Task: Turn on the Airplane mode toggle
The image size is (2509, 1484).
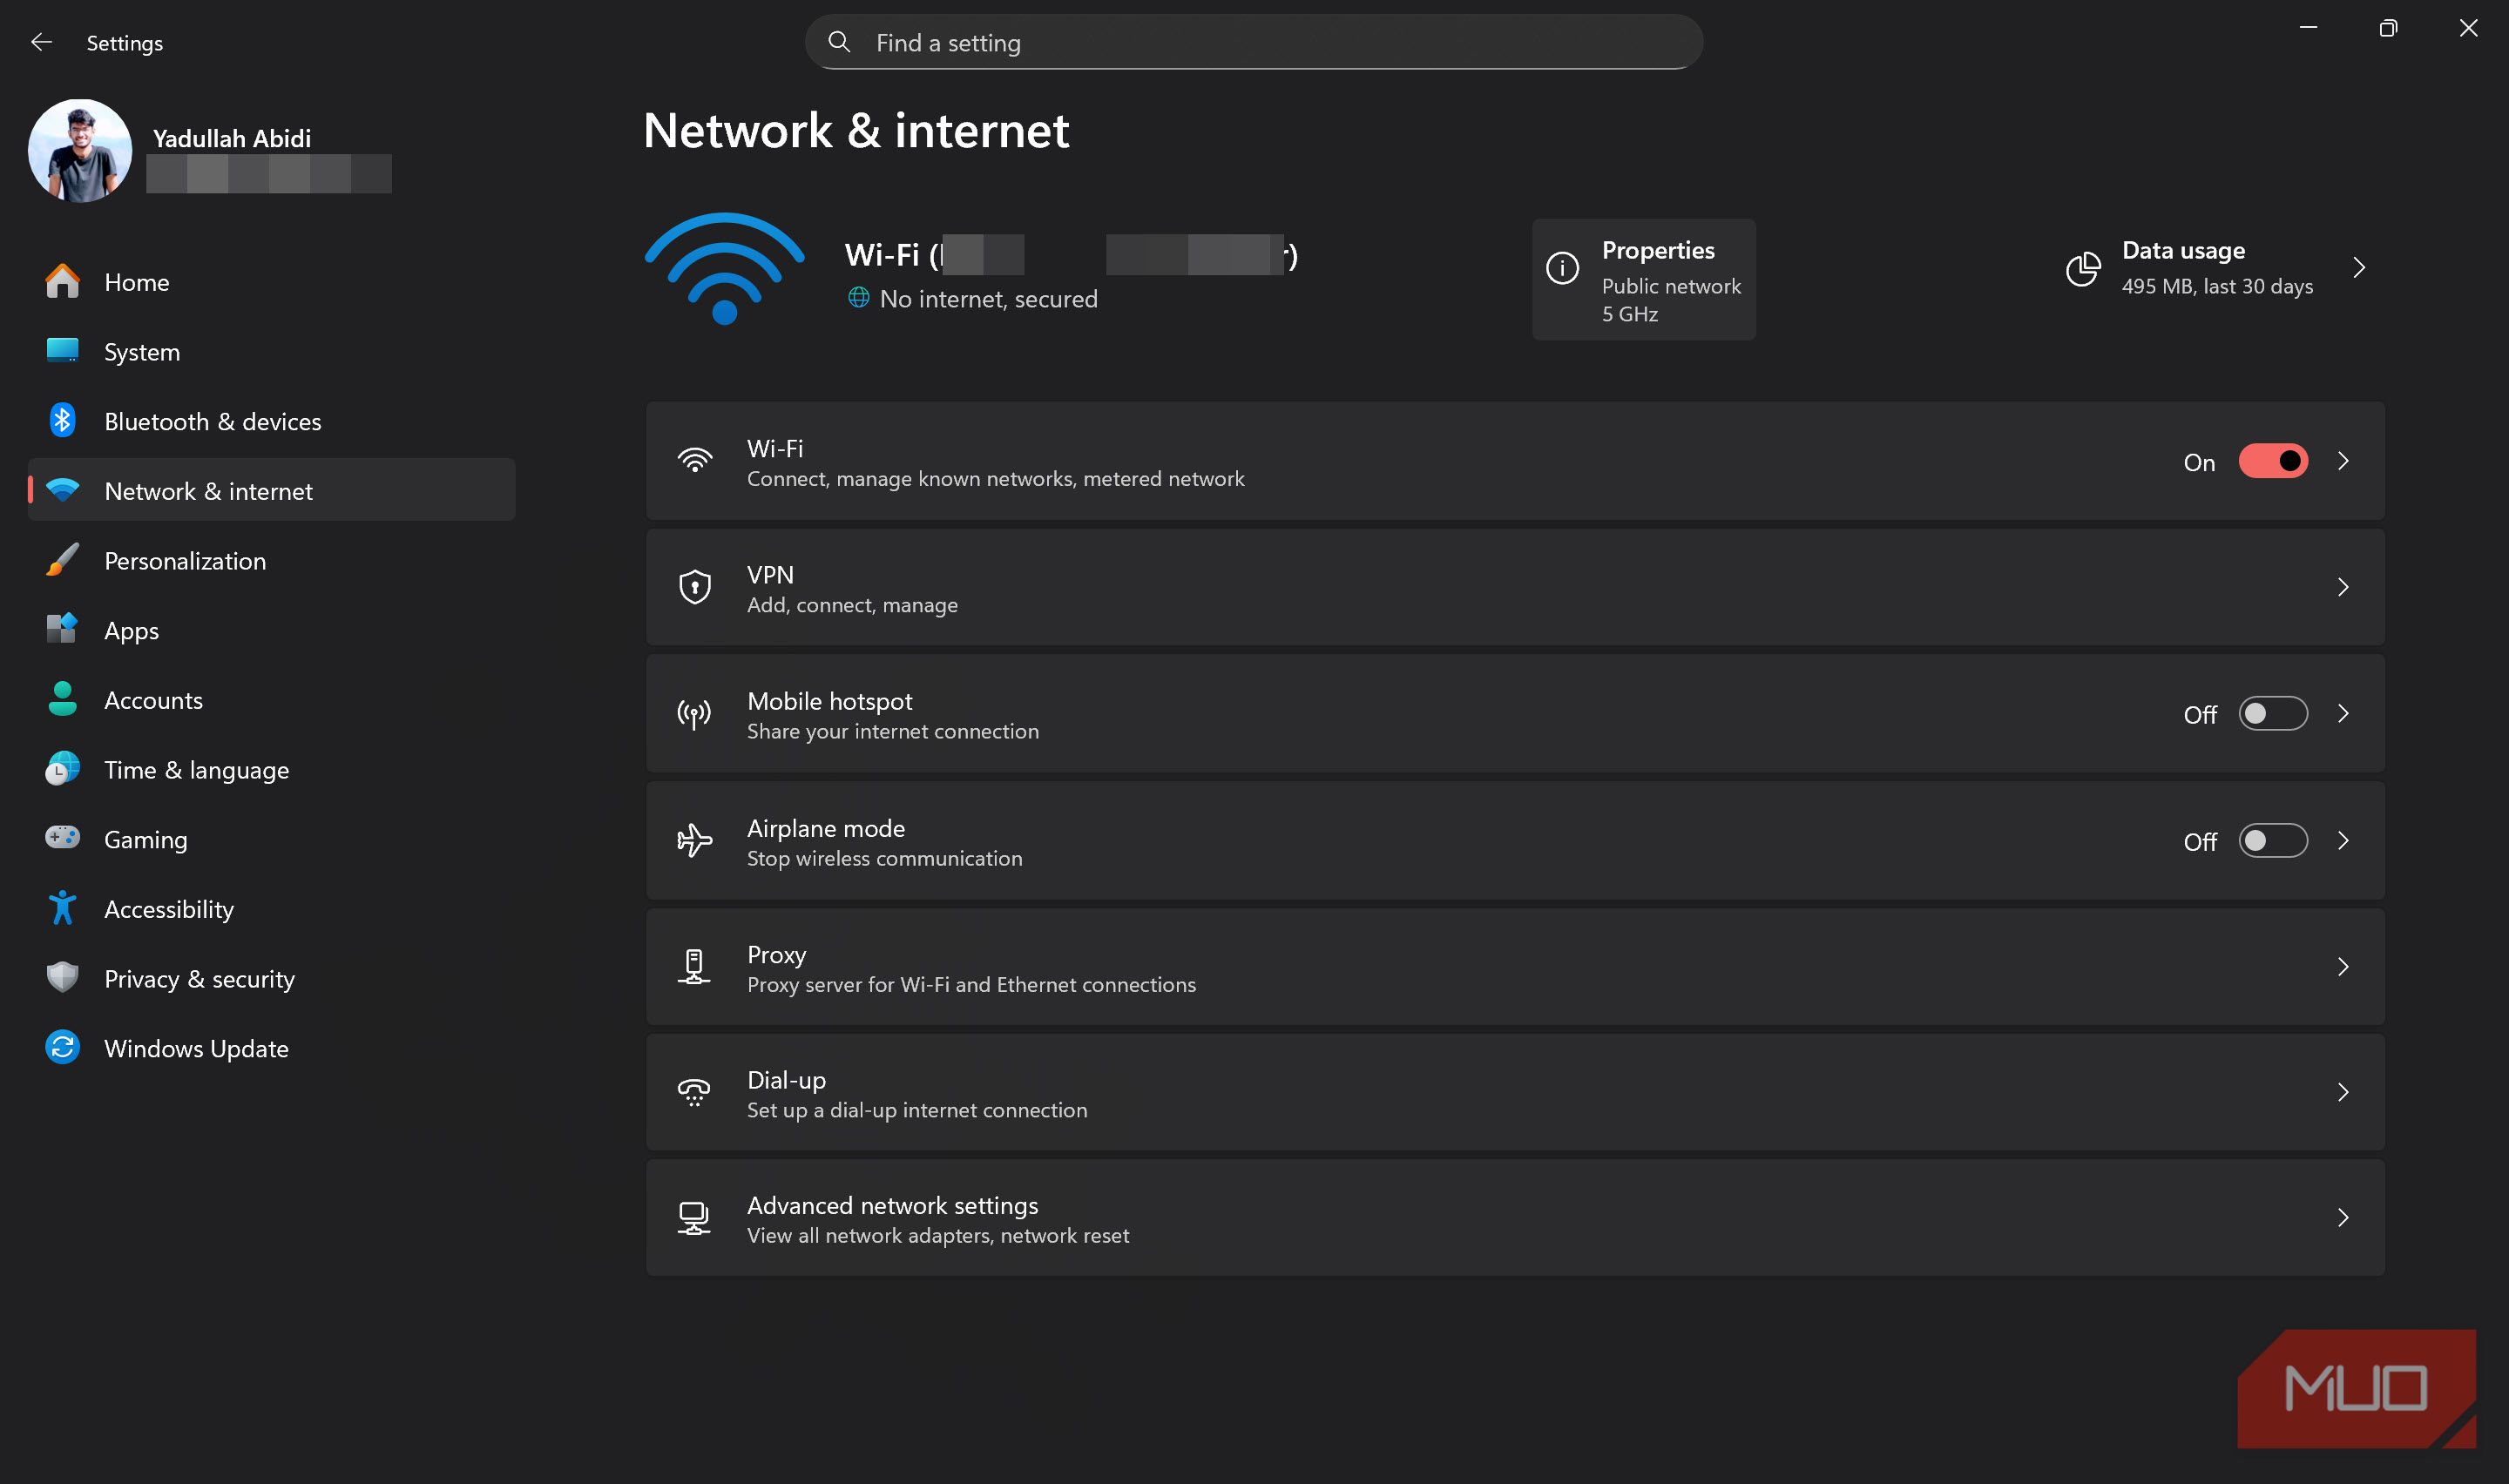Action: (x=2272, y=841)
